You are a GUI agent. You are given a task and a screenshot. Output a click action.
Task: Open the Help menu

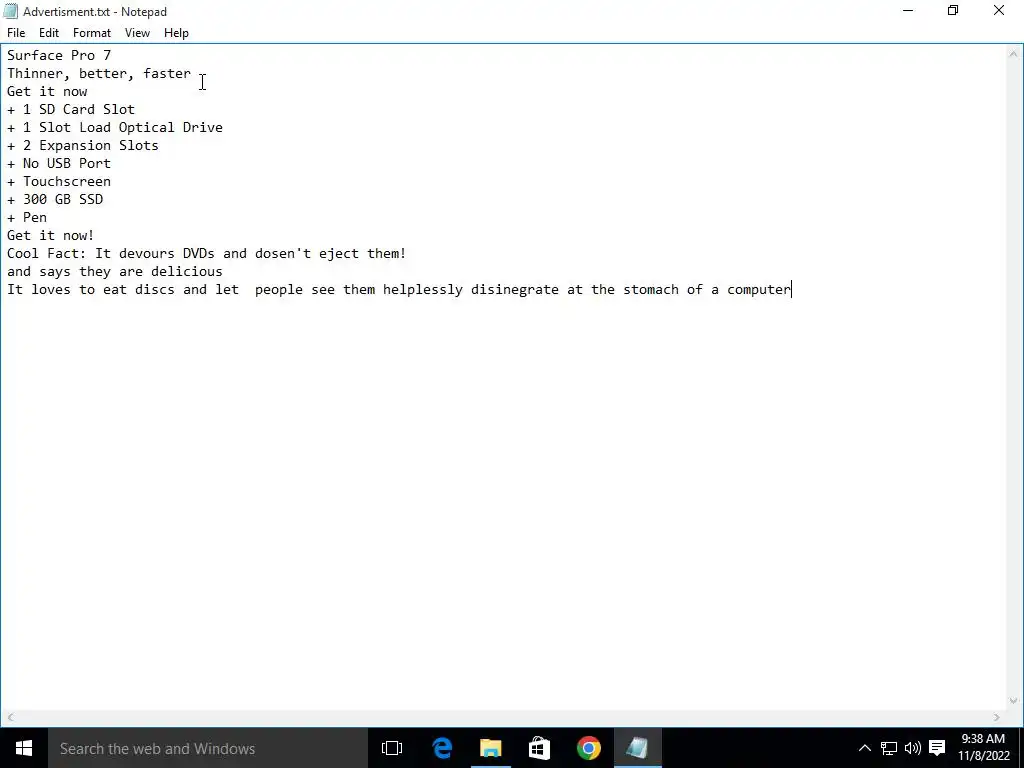(x=176, y=33)
